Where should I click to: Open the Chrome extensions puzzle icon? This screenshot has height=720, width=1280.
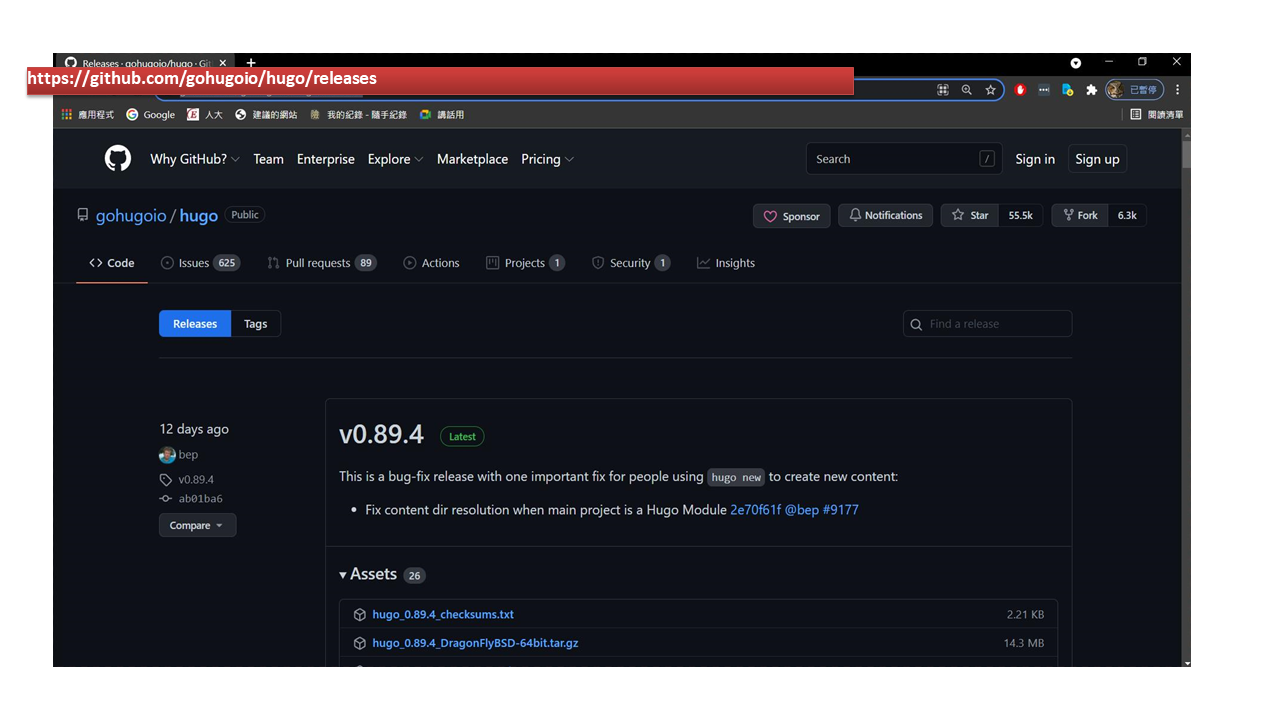coord(1091,90)
